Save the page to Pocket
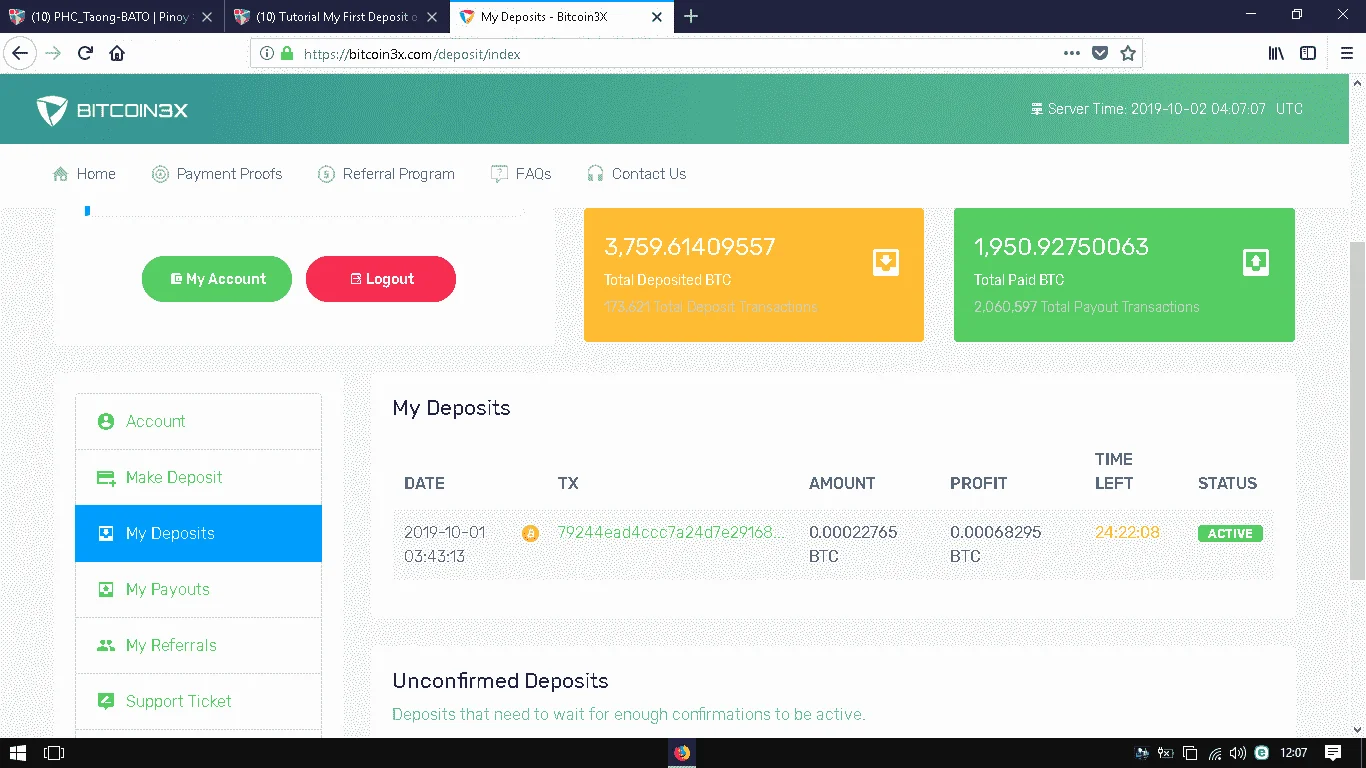This screenshot has width=1366, height=768. pos(1100,54)
